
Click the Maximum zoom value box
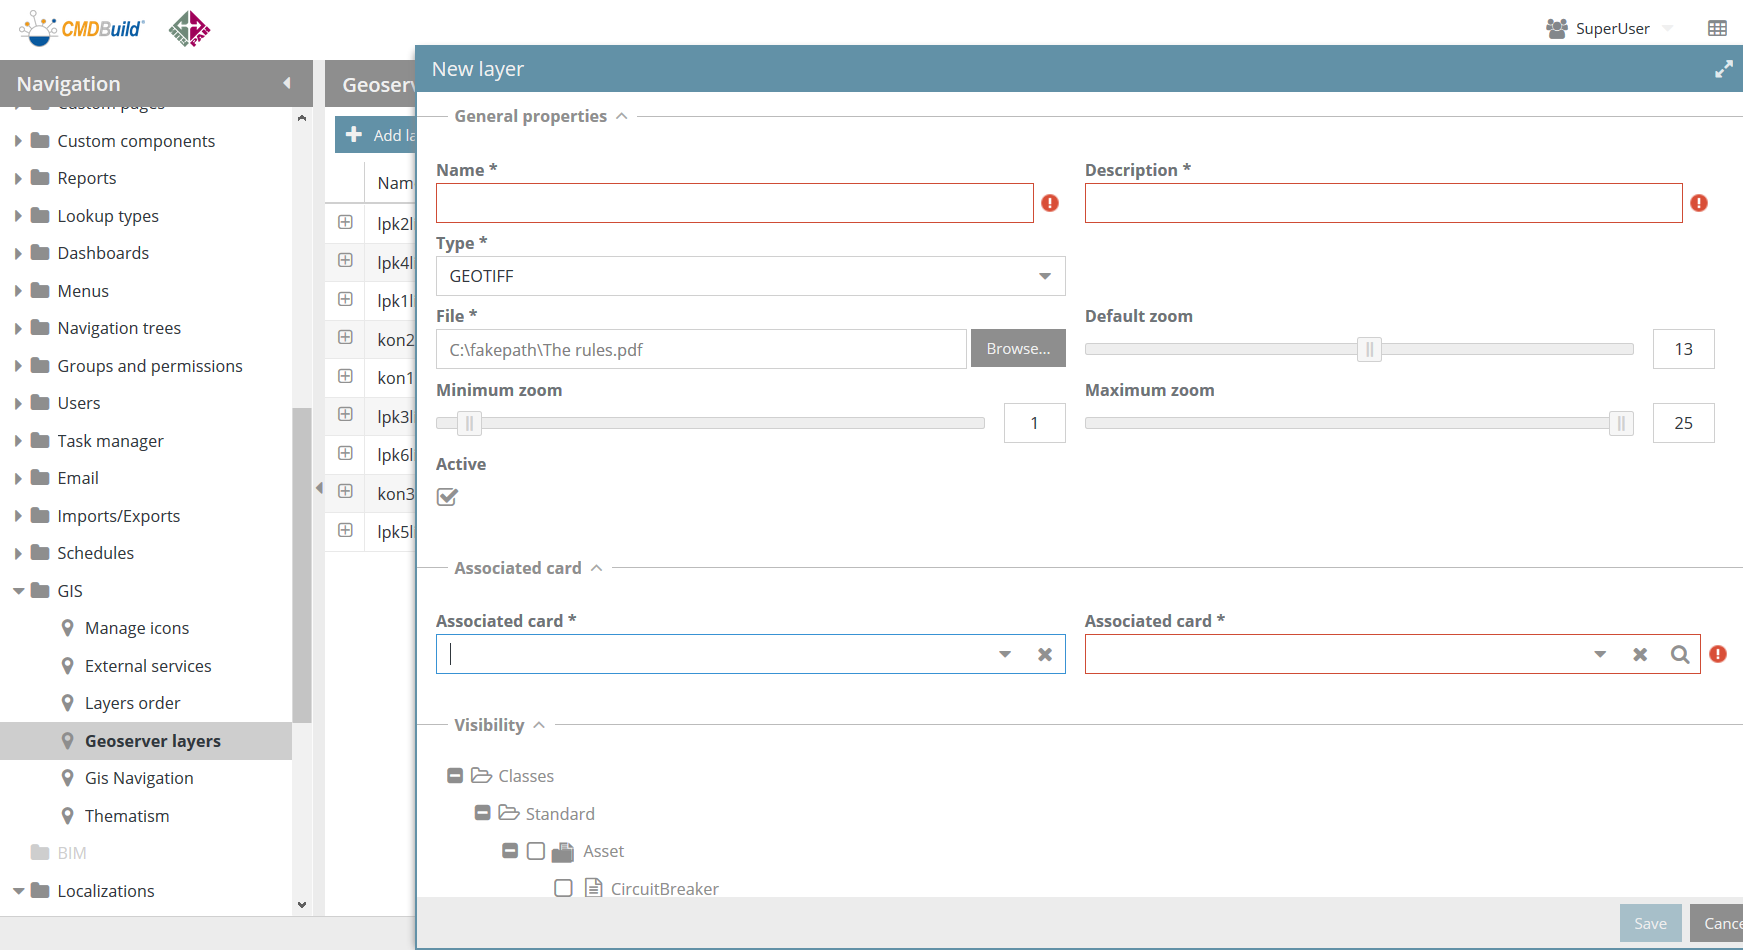coord(1684,423)
